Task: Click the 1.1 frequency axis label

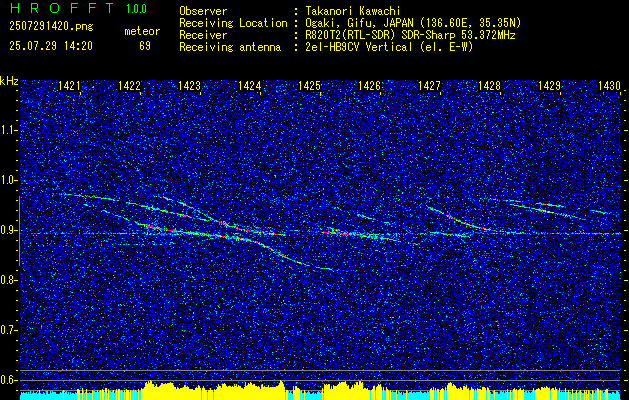Action: point(8,130)
